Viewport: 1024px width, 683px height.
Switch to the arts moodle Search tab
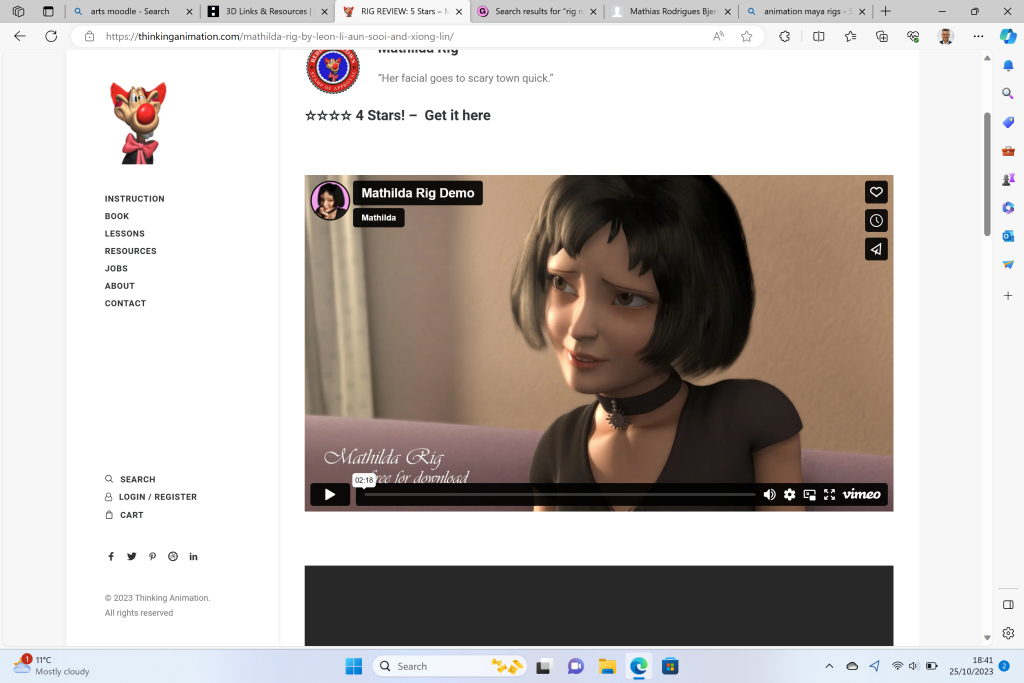133,11
